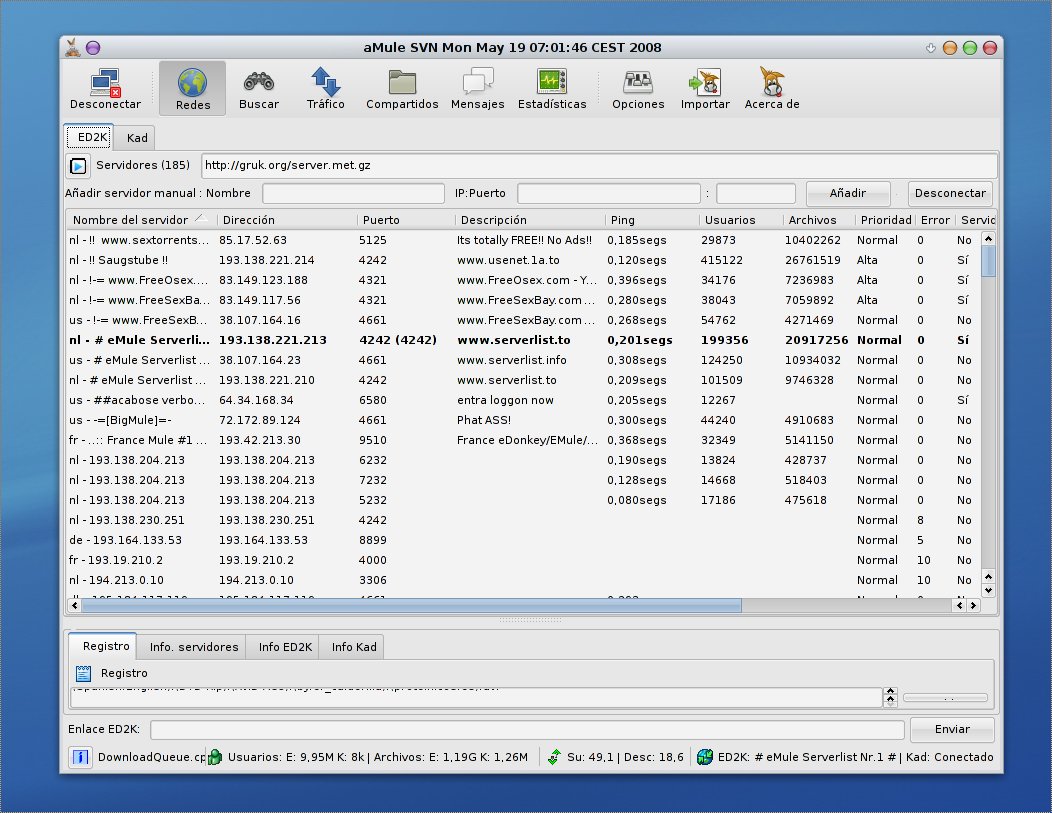Screen dimensions: 1052x813
Task: Click the blue info icon in the status bar
Action: pyautogui.click(x=80, y=757)
